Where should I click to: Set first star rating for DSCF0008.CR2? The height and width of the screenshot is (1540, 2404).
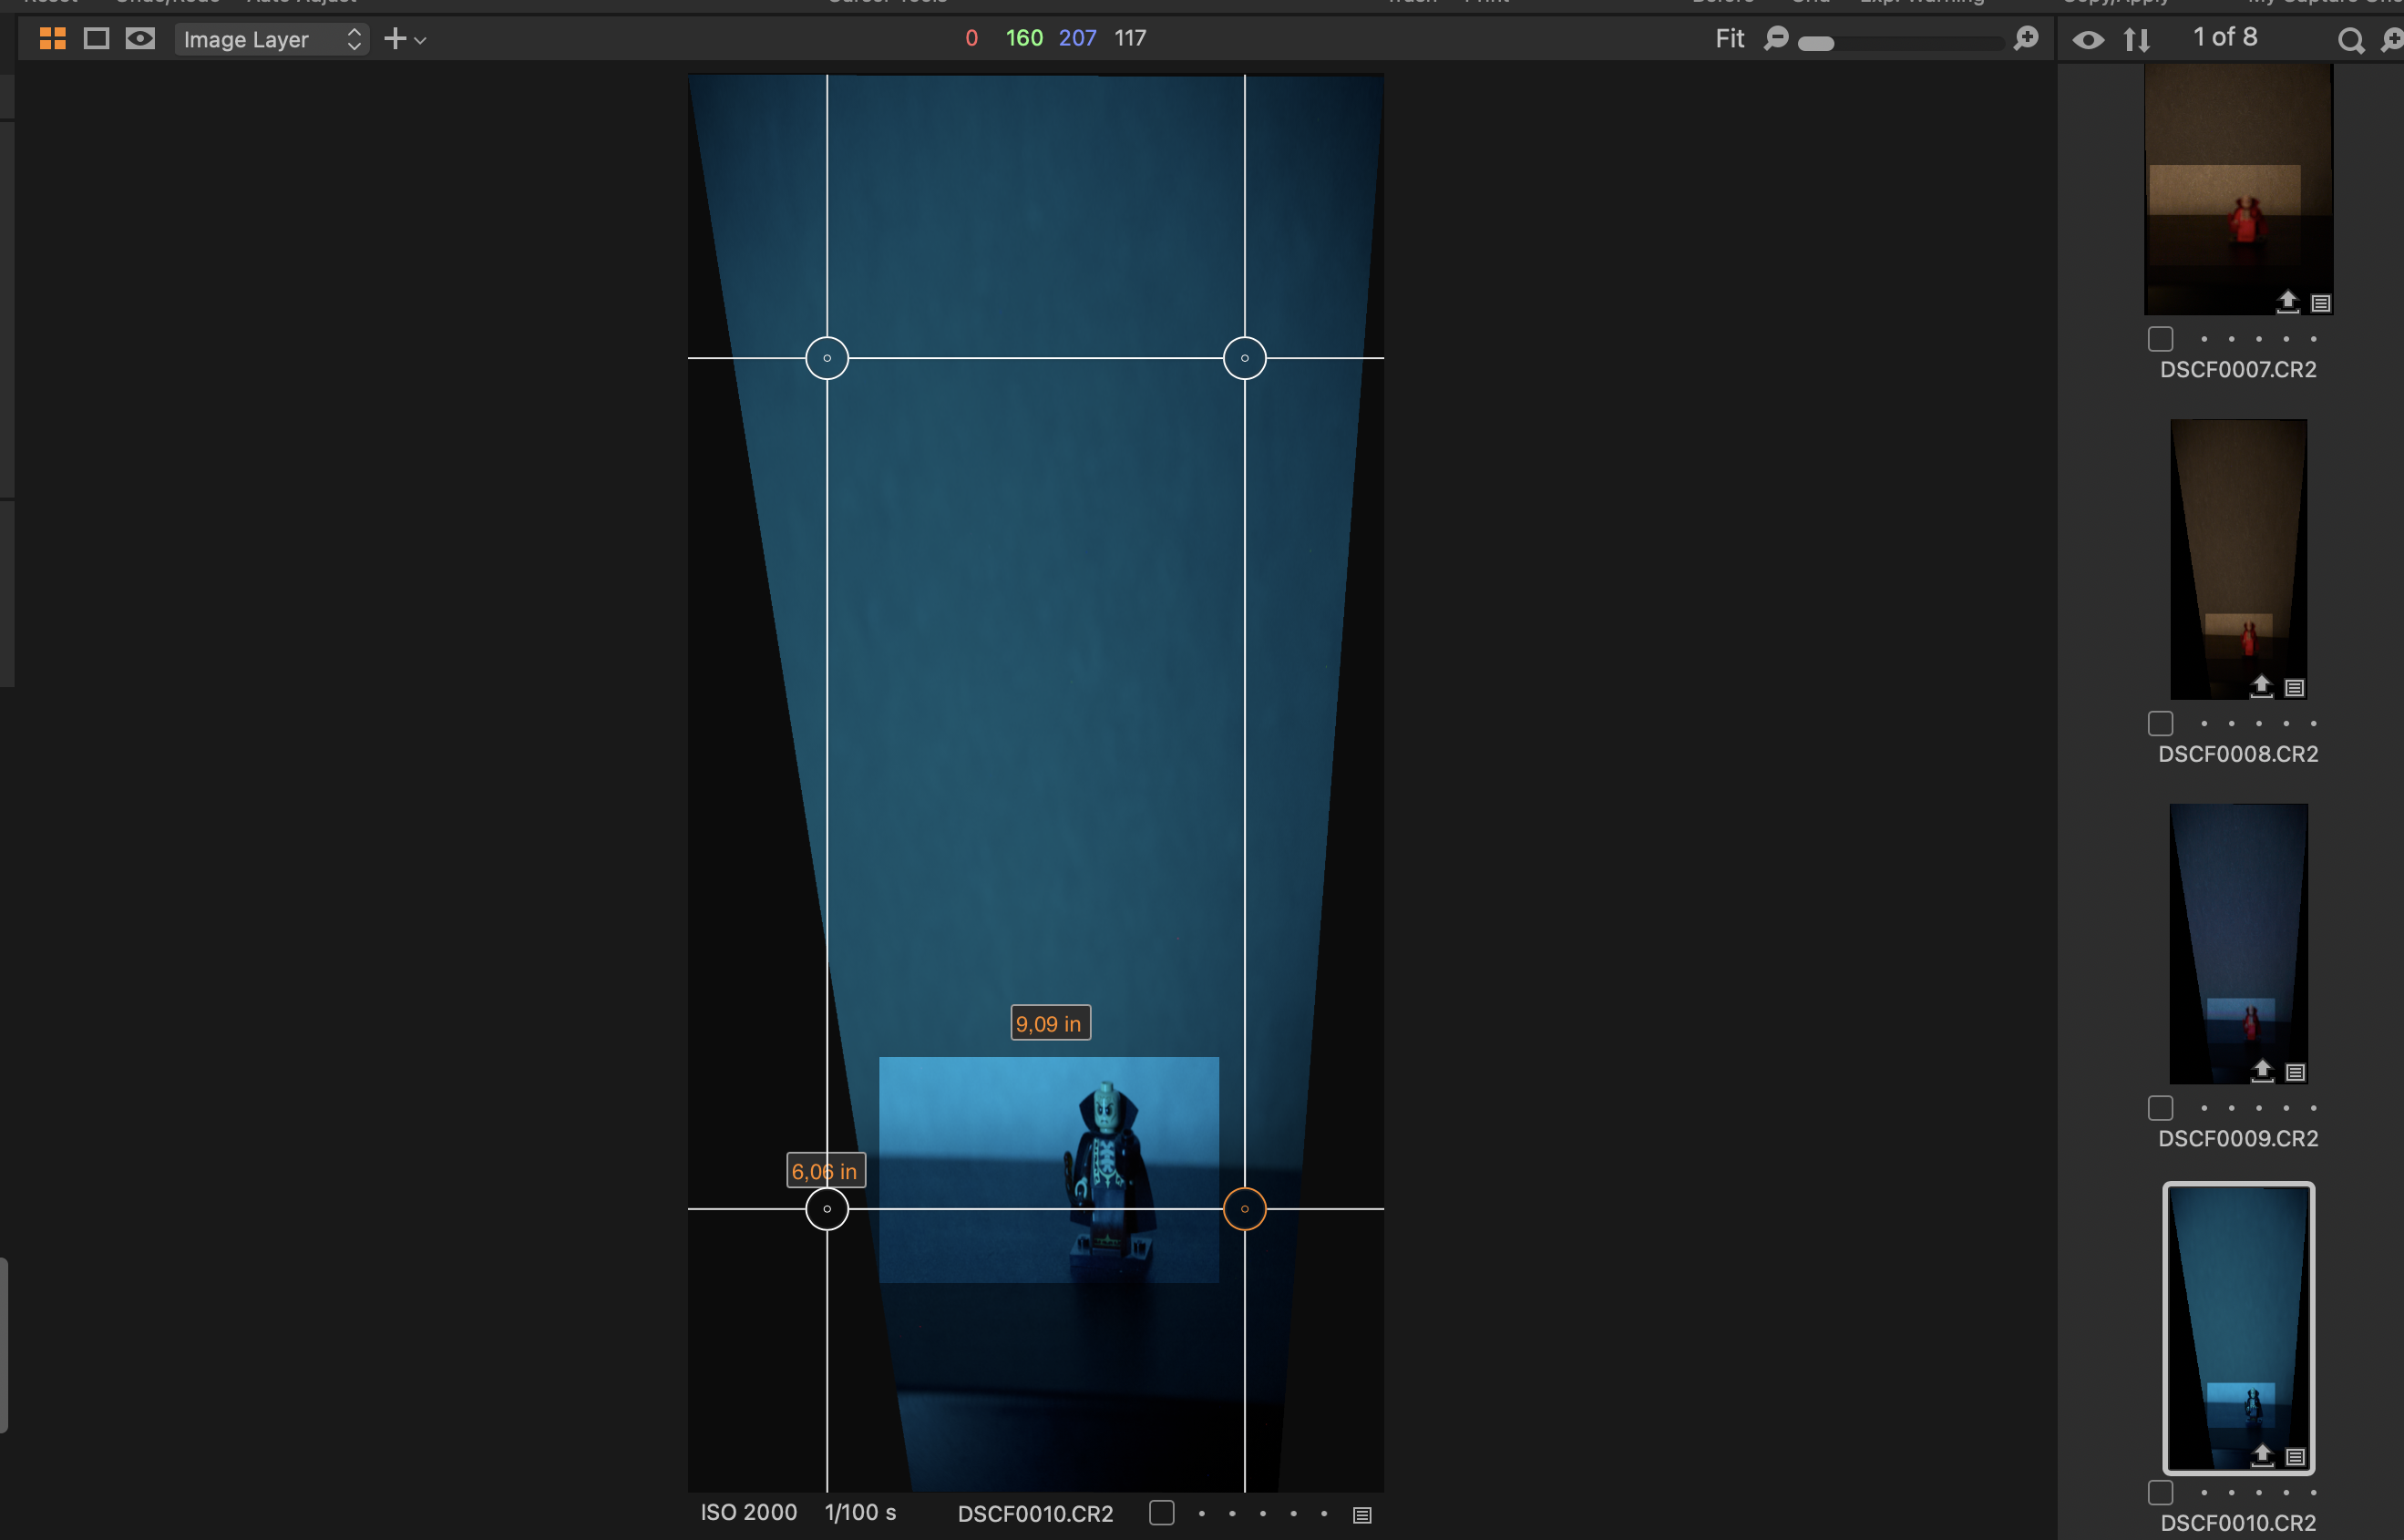pyautogui.click(x=2204, y=723)
